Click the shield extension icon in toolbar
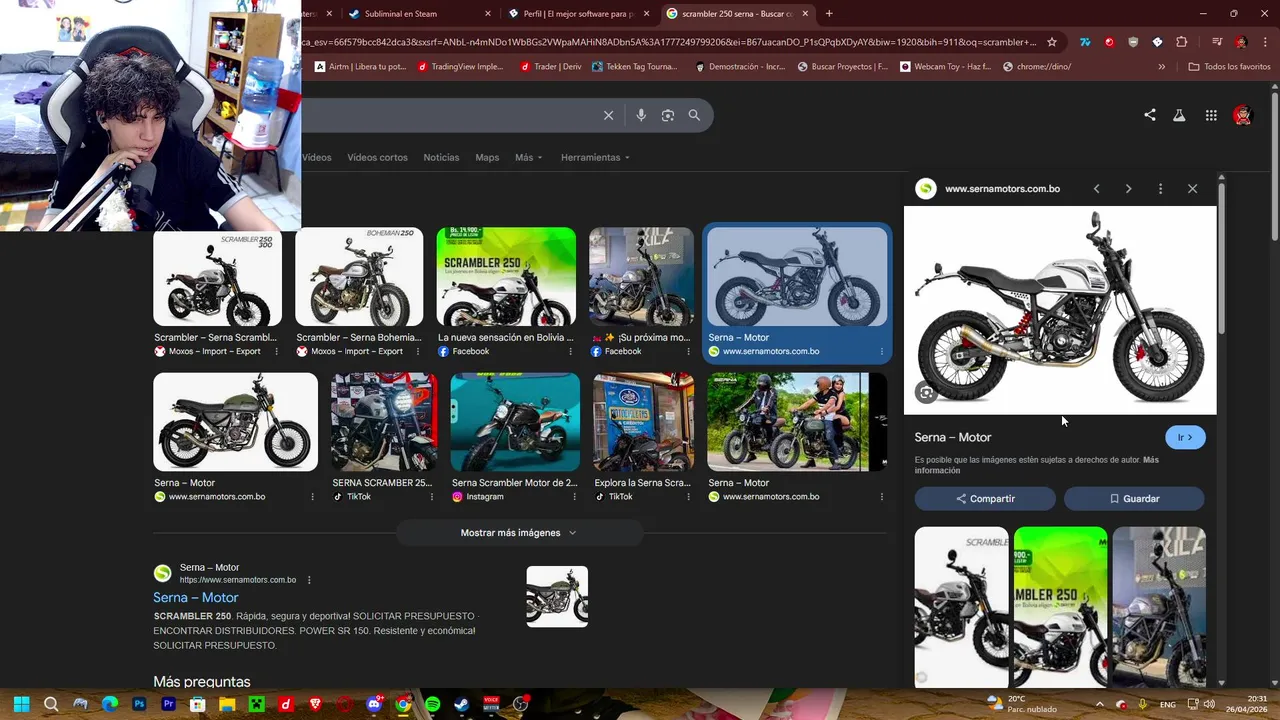This screenshot has height=720, width=1280. coord(1133,42)
